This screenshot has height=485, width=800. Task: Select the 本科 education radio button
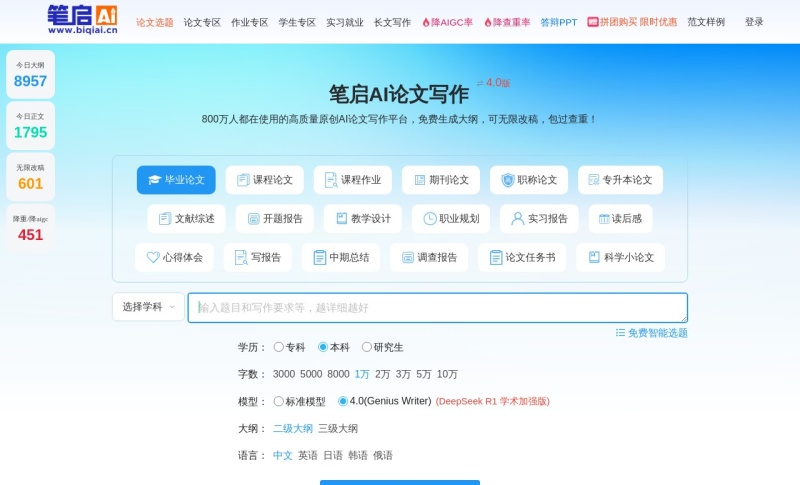point(323,347)
